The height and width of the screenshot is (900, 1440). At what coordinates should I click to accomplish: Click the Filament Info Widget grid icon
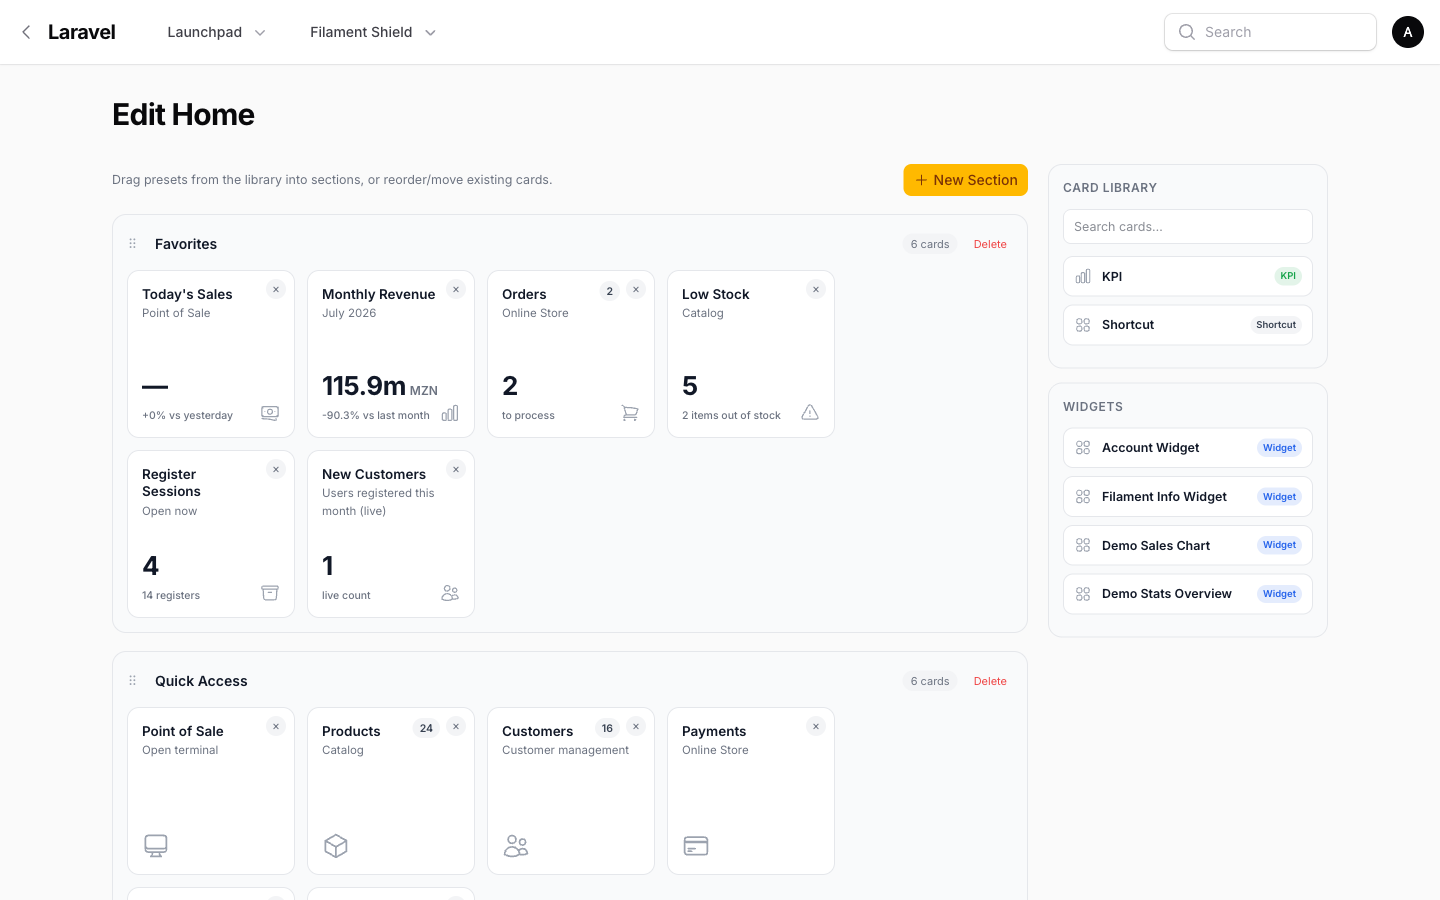(x=1083, y=497)
